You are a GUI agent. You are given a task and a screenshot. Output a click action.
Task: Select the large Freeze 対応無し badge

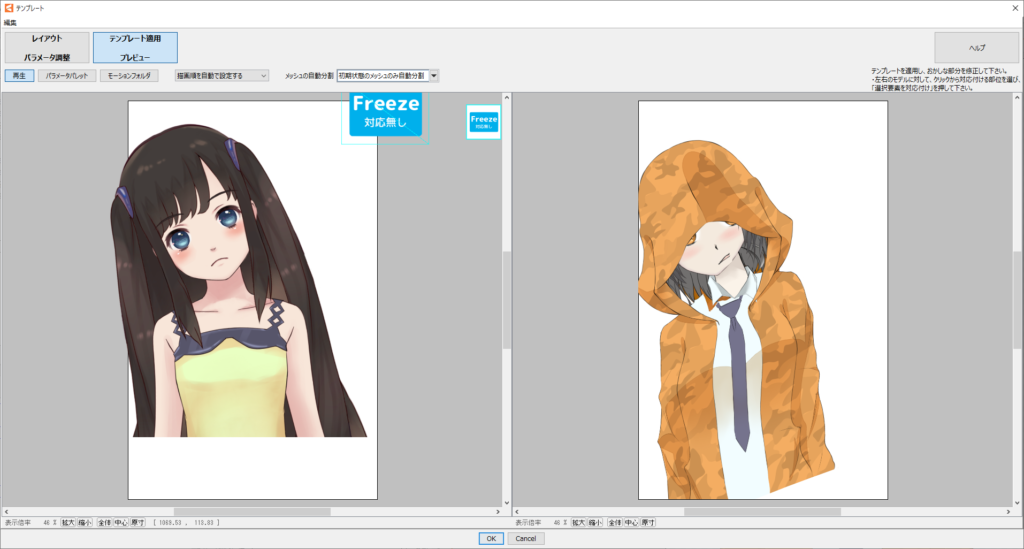coord(385,114)
